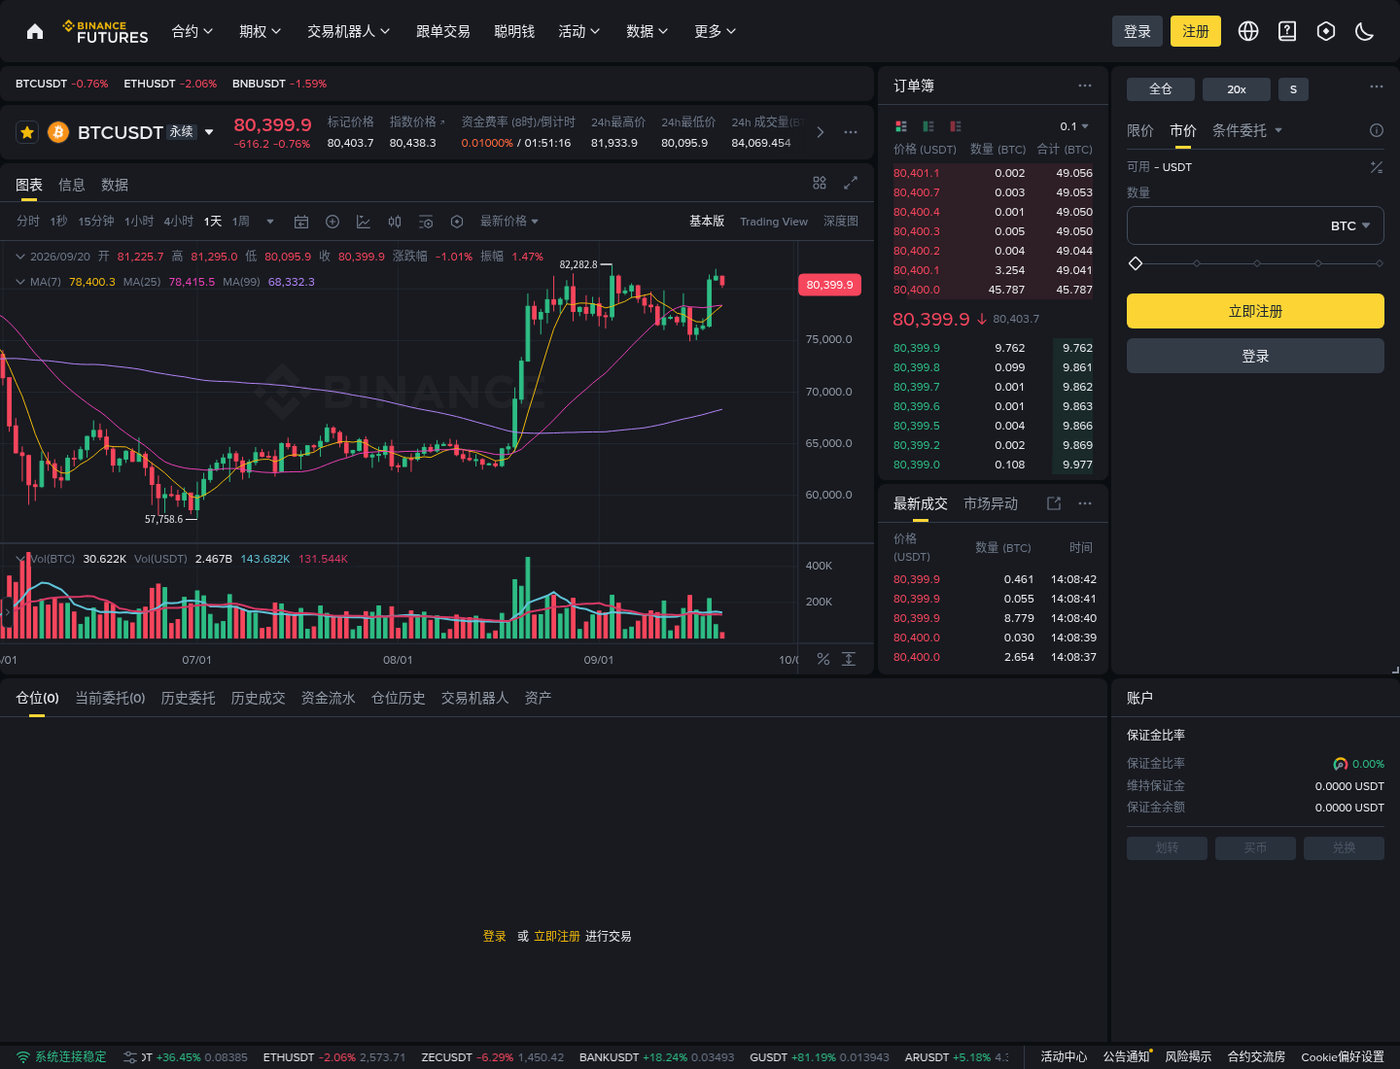Click the margin ratio gauge icon

click(1340, 764)
